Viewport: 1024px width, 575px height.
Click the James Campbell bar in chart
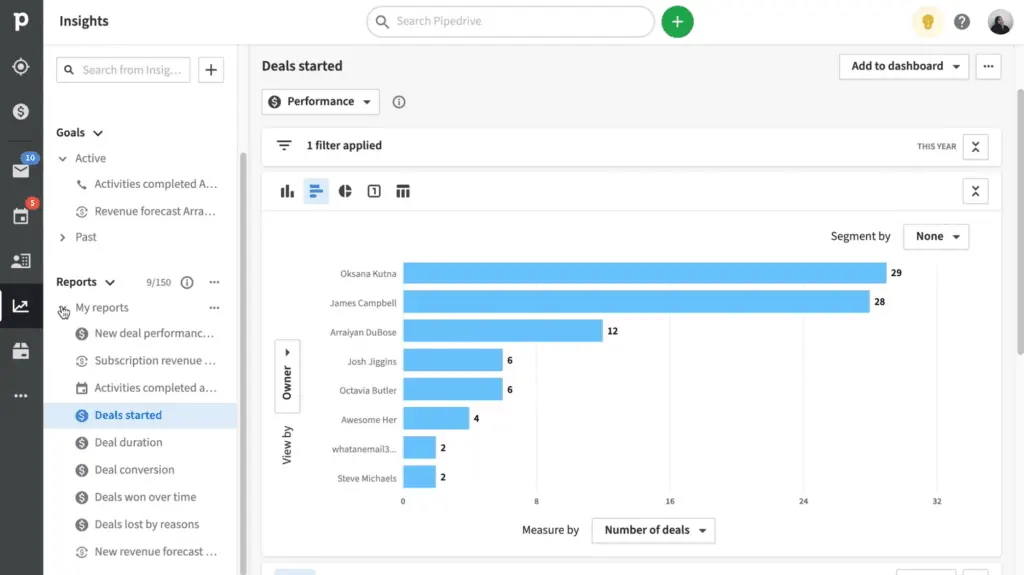[x=636, y=302]
